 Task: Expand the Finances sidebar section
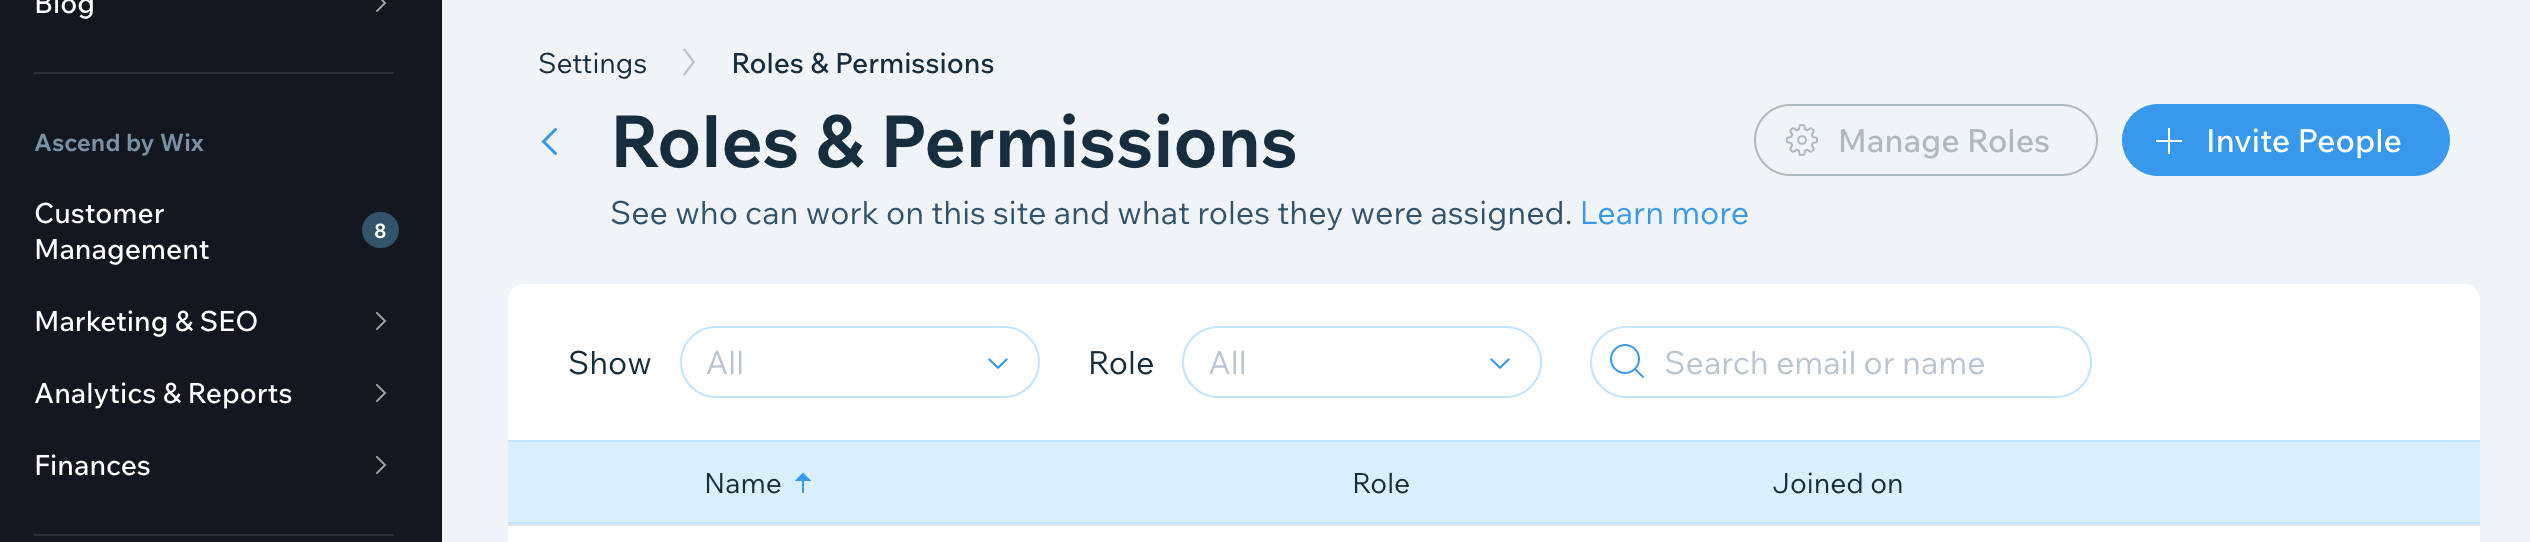click(380, 465)
